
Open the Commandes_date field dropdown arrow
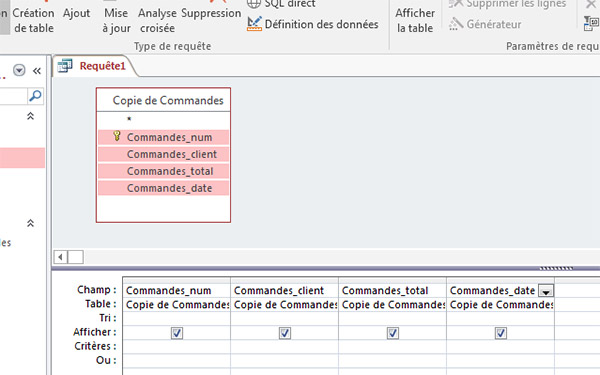click(546, 291)
